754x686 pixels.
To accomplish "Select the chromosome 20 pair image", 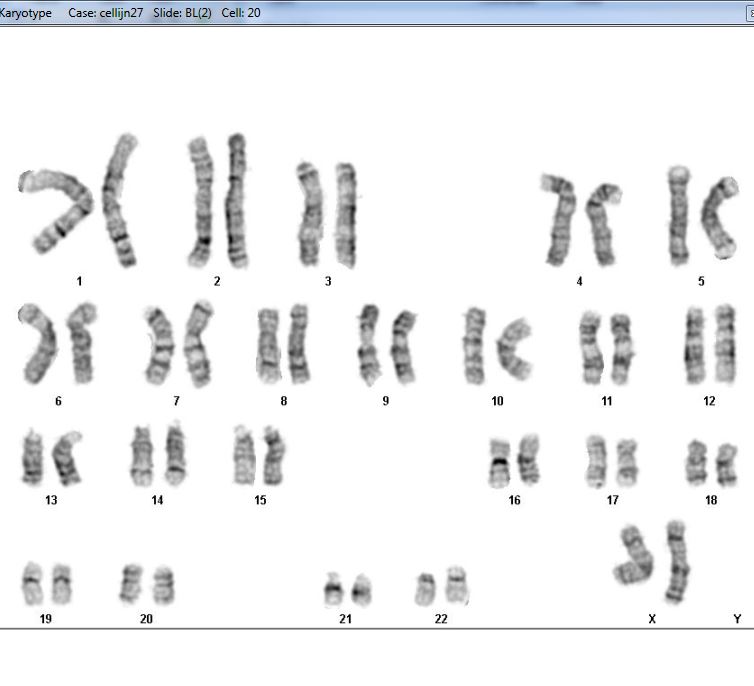I will pyautogui.click(x=147, y=584).
